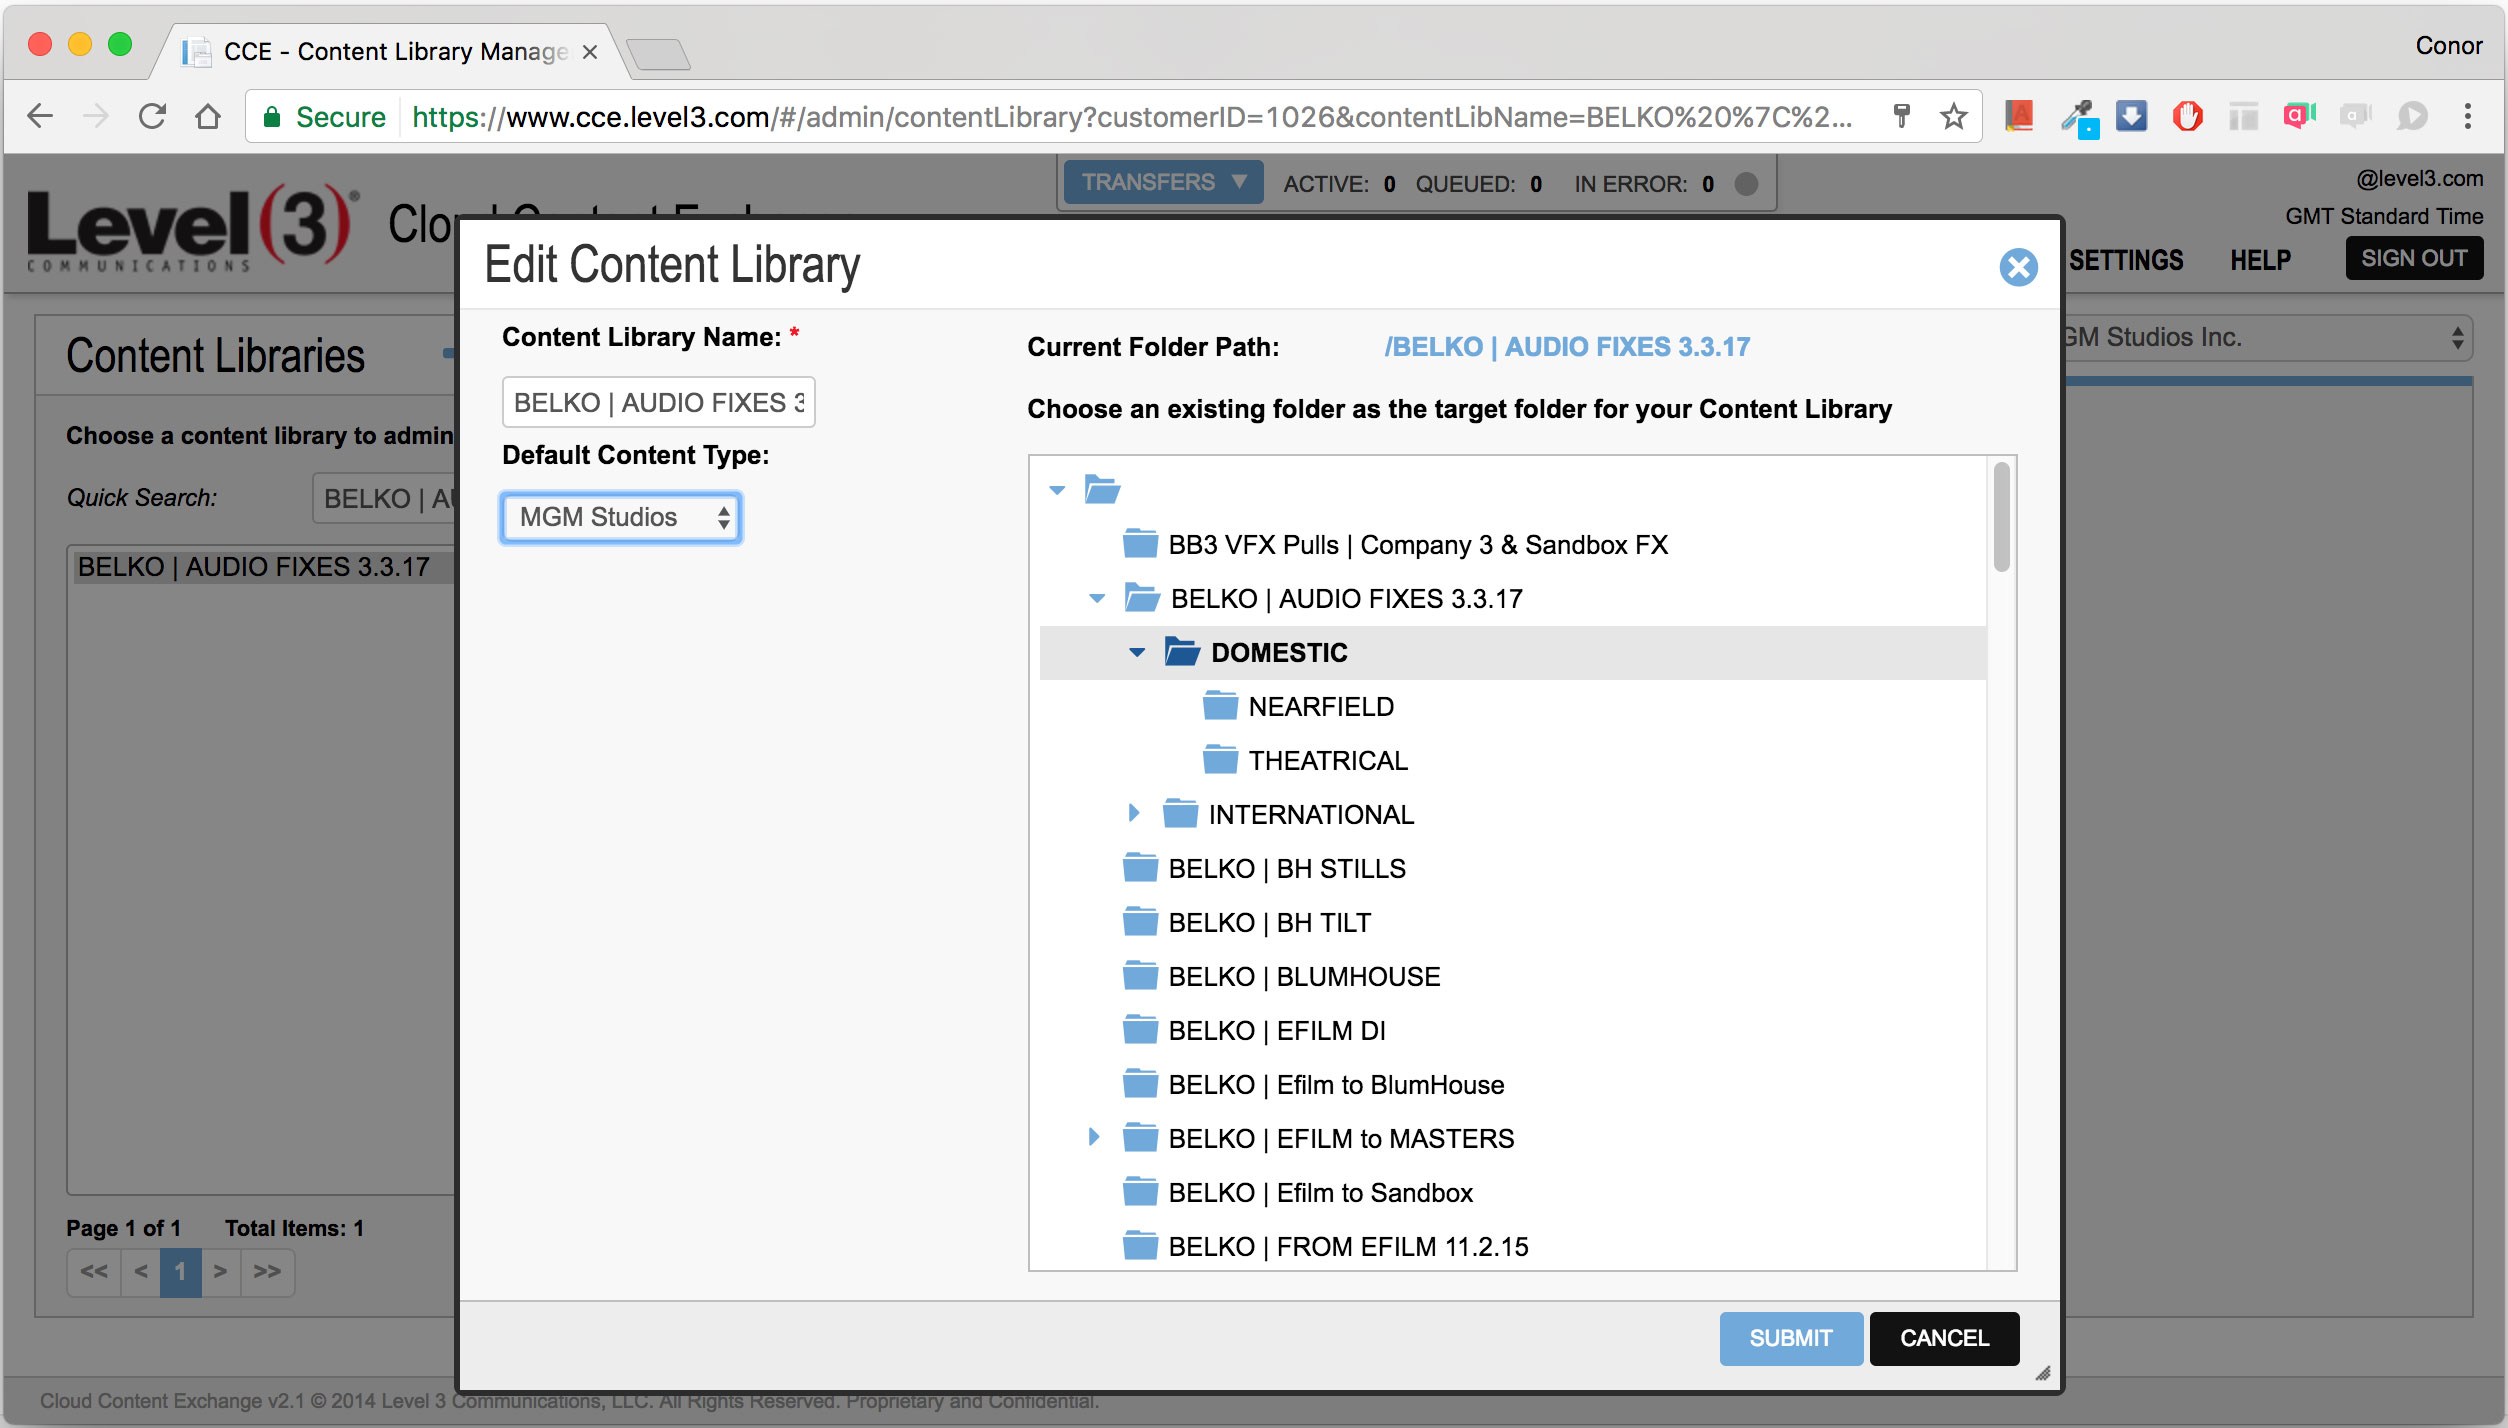Click the BELKO | EFILM DI folder icon
The height and width of the screenshot is (1428, 2508).
(1140, 1029)
